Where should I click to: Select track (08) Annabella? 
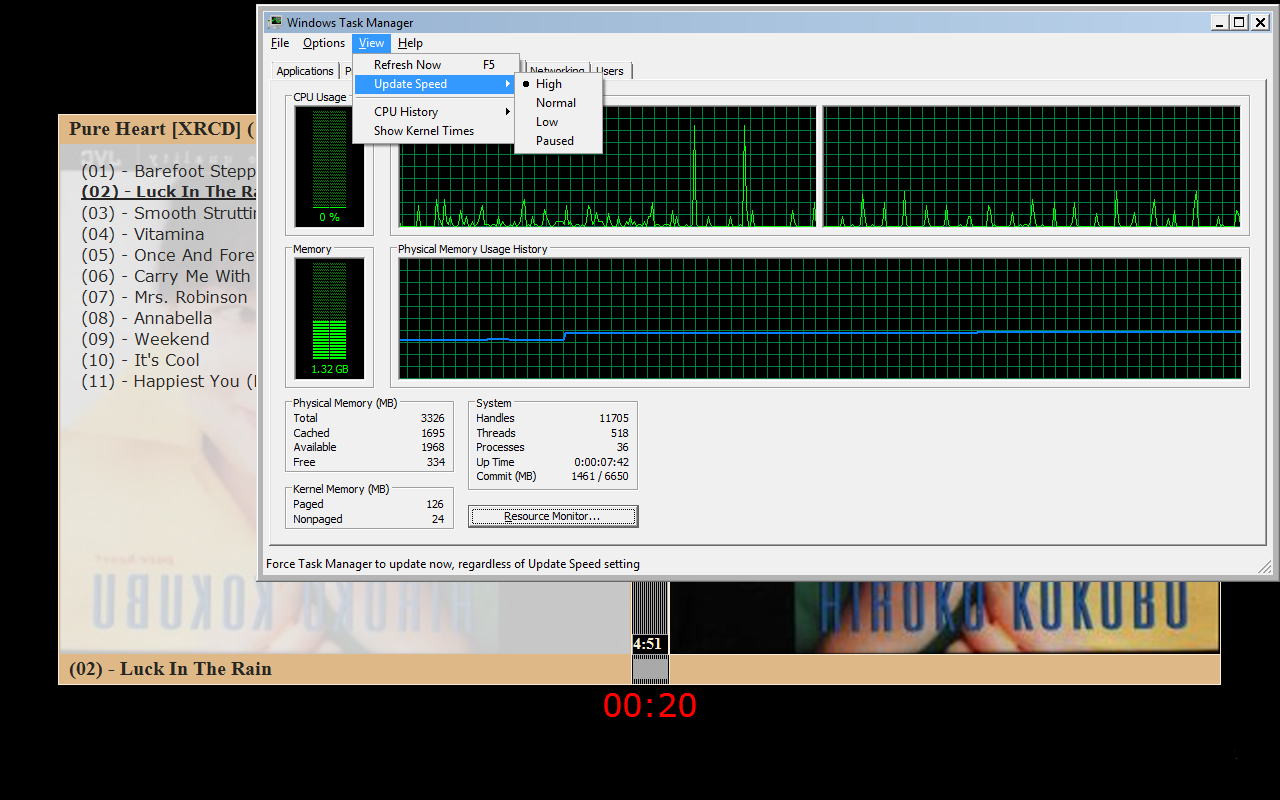tap(147, 318)
